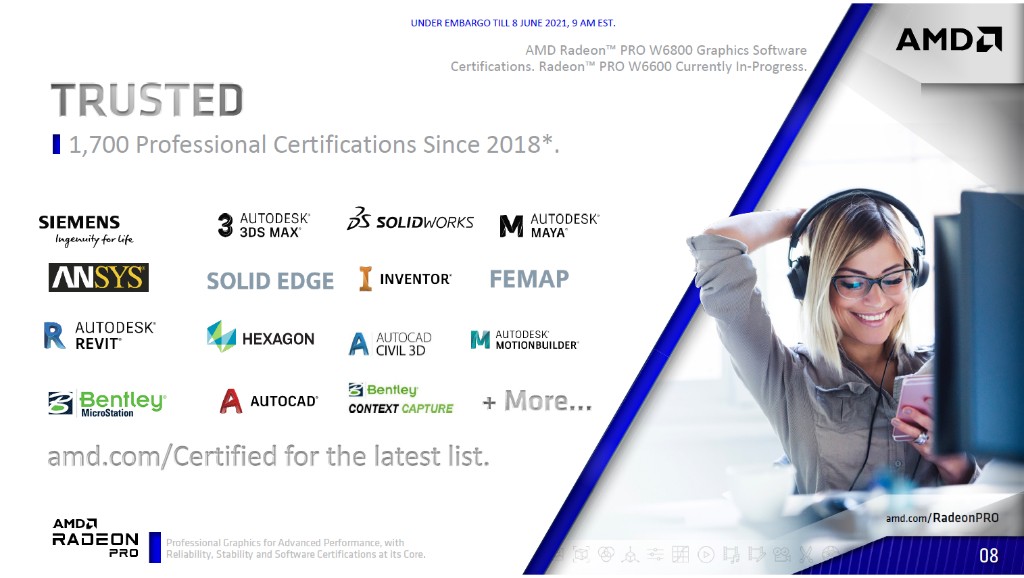The height and width of the screenshot is (578, 1024).
Task: Select the Siemens Ingenuity for Life logo
Action: pos(86,230)
